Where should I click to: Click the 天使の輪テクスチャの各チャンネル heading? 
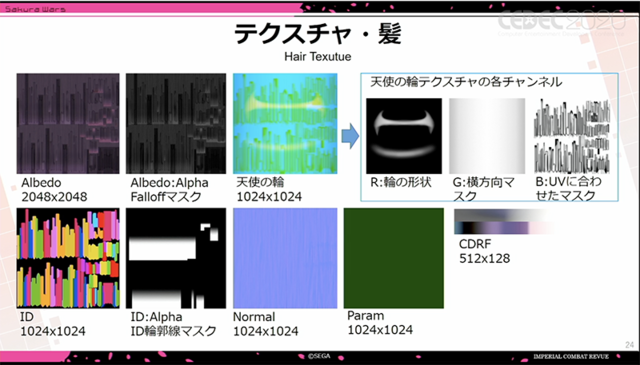point(466,82)
